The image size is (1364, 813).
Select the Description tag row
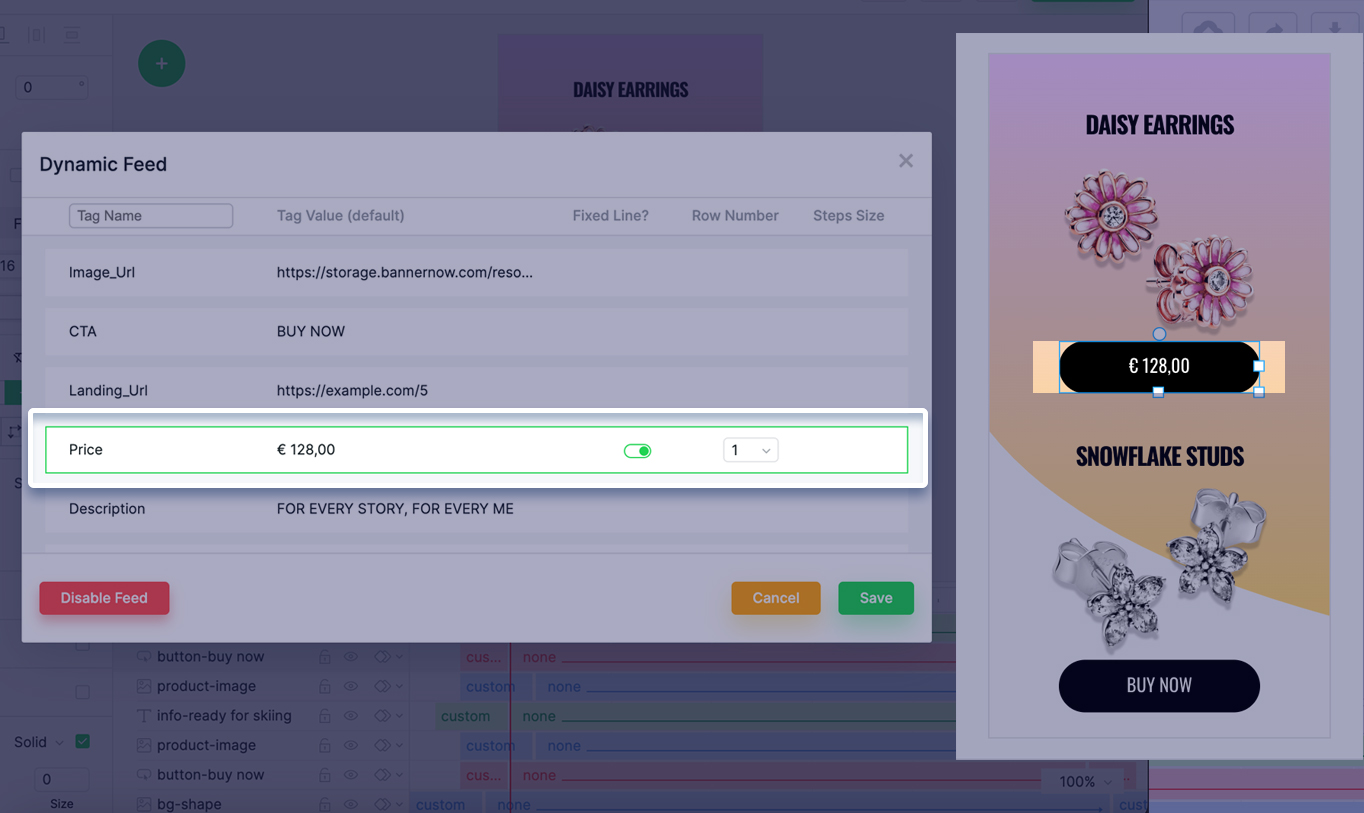coord(477,509)
